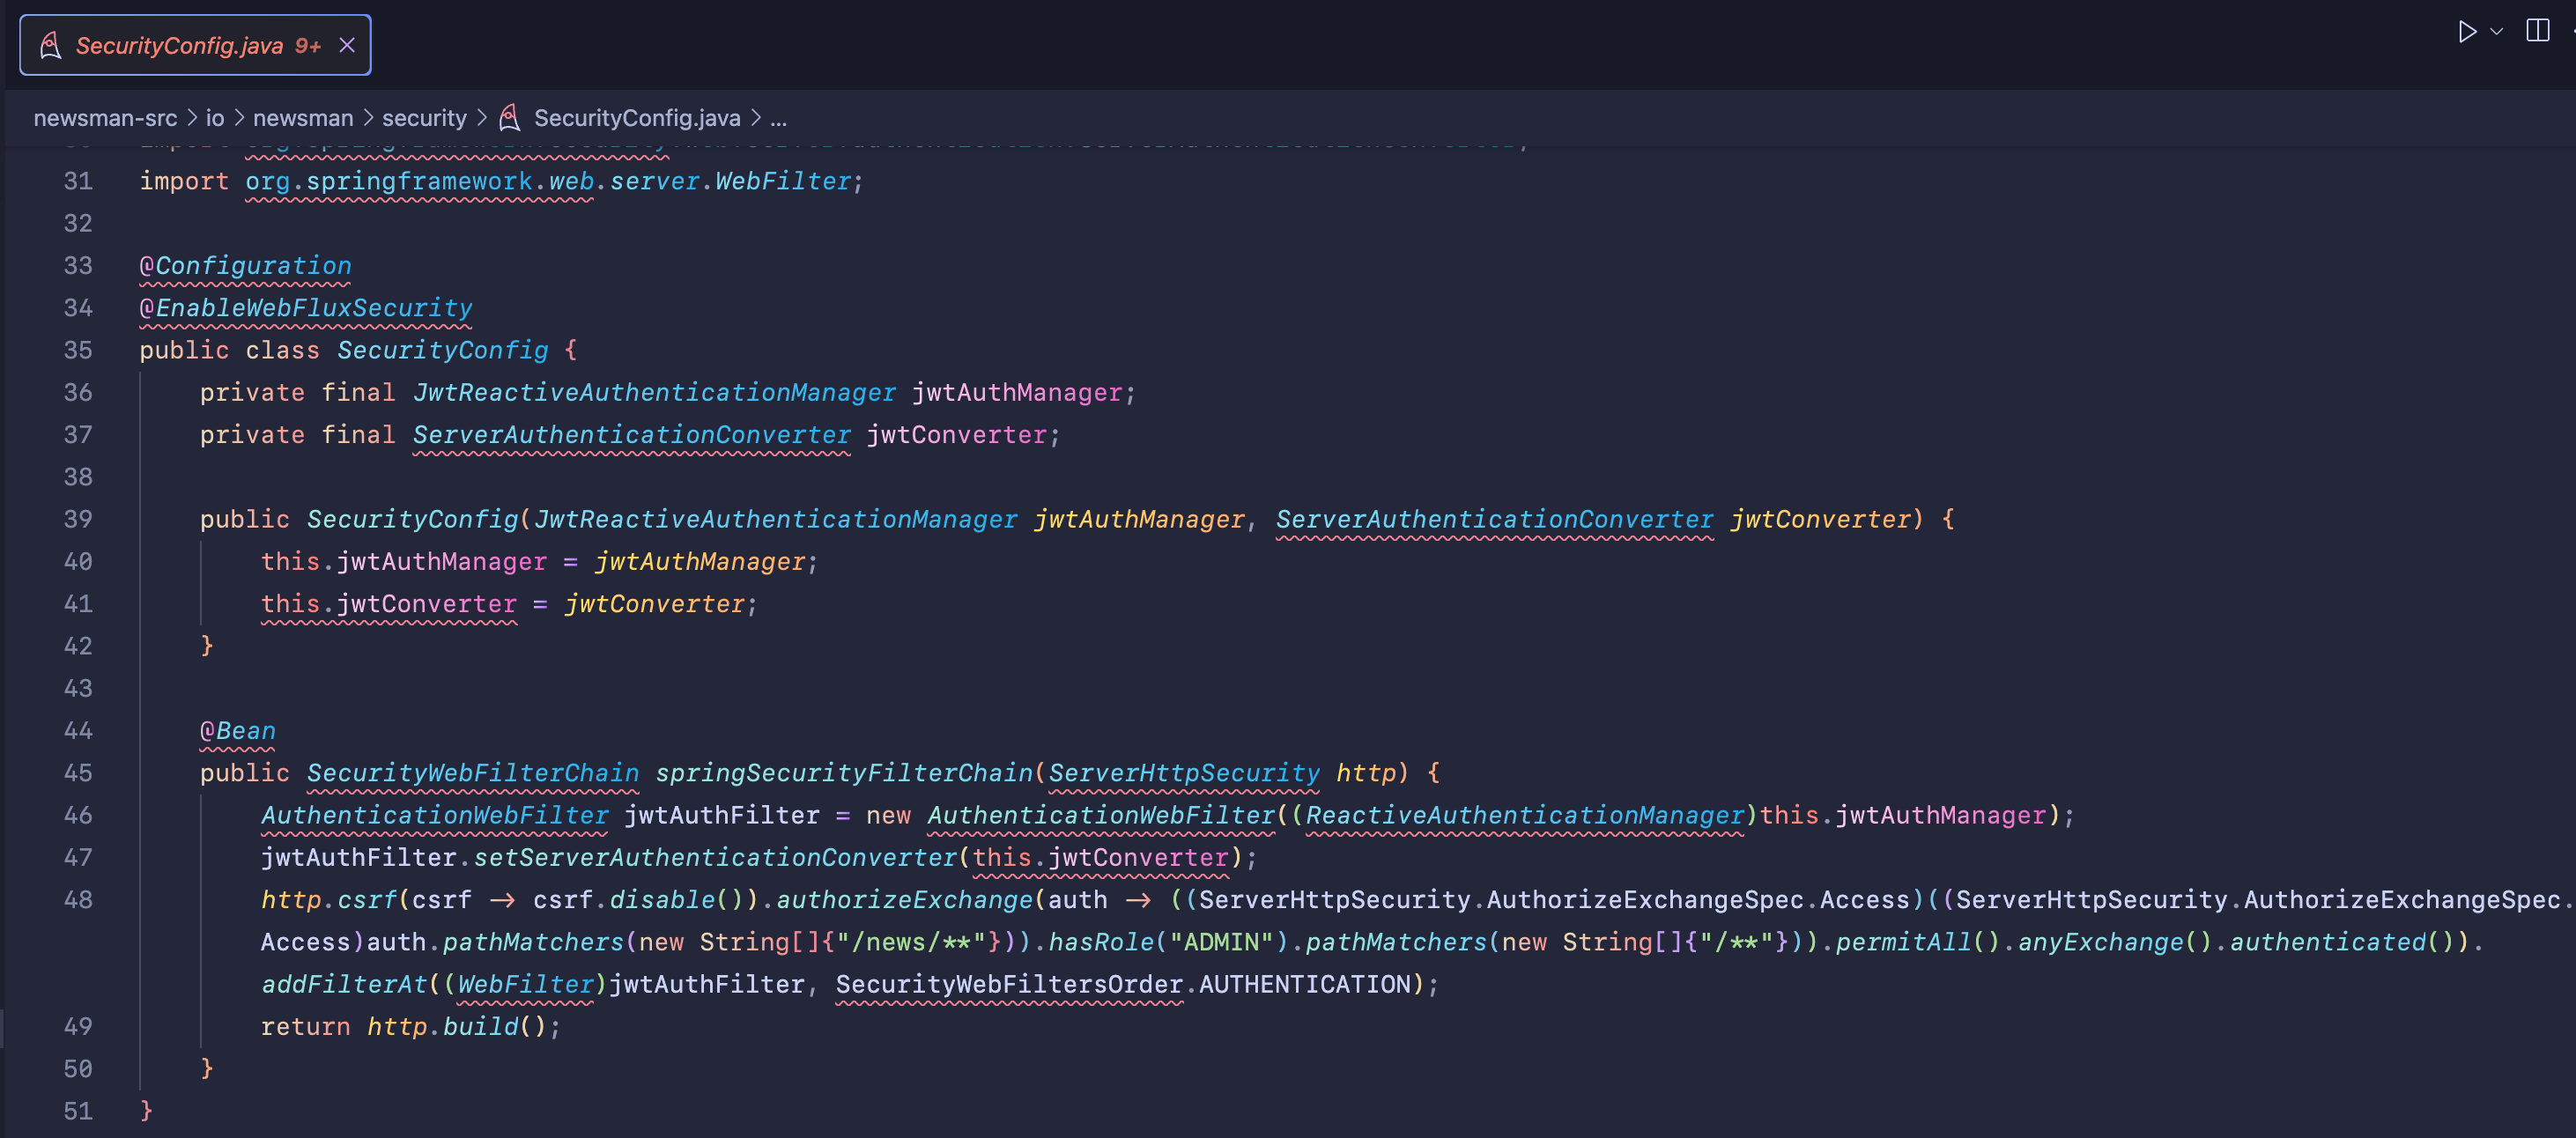
Task: Click springSecurityFilterChain method name
Action: 844,773
